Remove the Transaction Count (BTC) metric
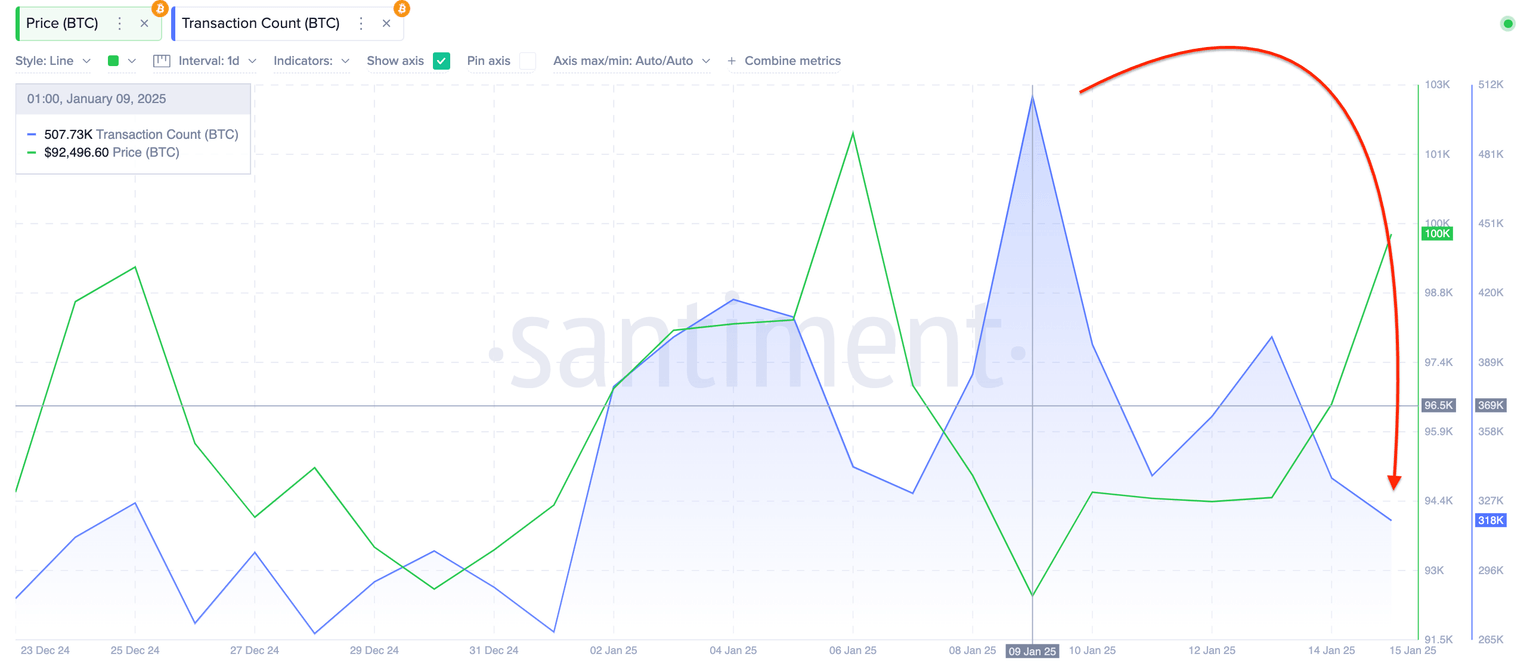Image resolution: width=1536 pixels, height=670 pixels. (386, 23)
